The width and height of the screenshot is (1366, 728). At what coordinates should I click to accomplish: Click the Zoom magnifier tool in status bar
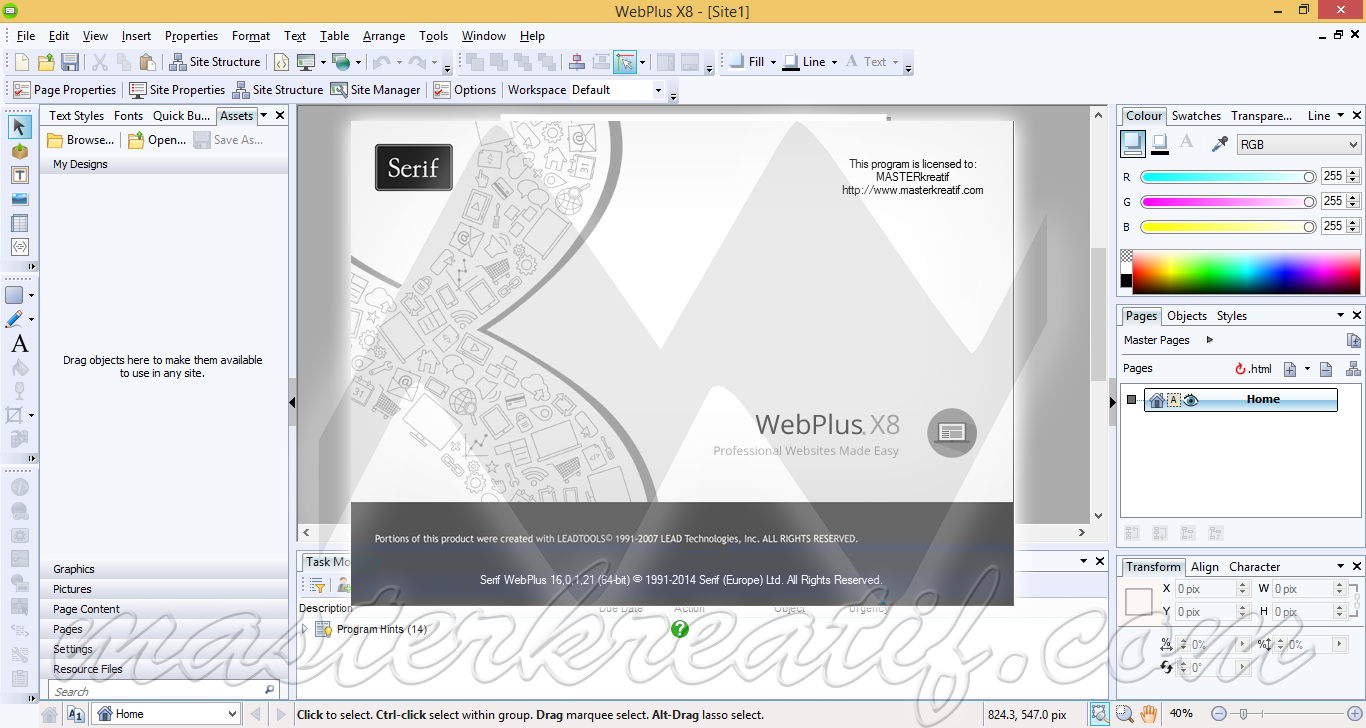1124,714
